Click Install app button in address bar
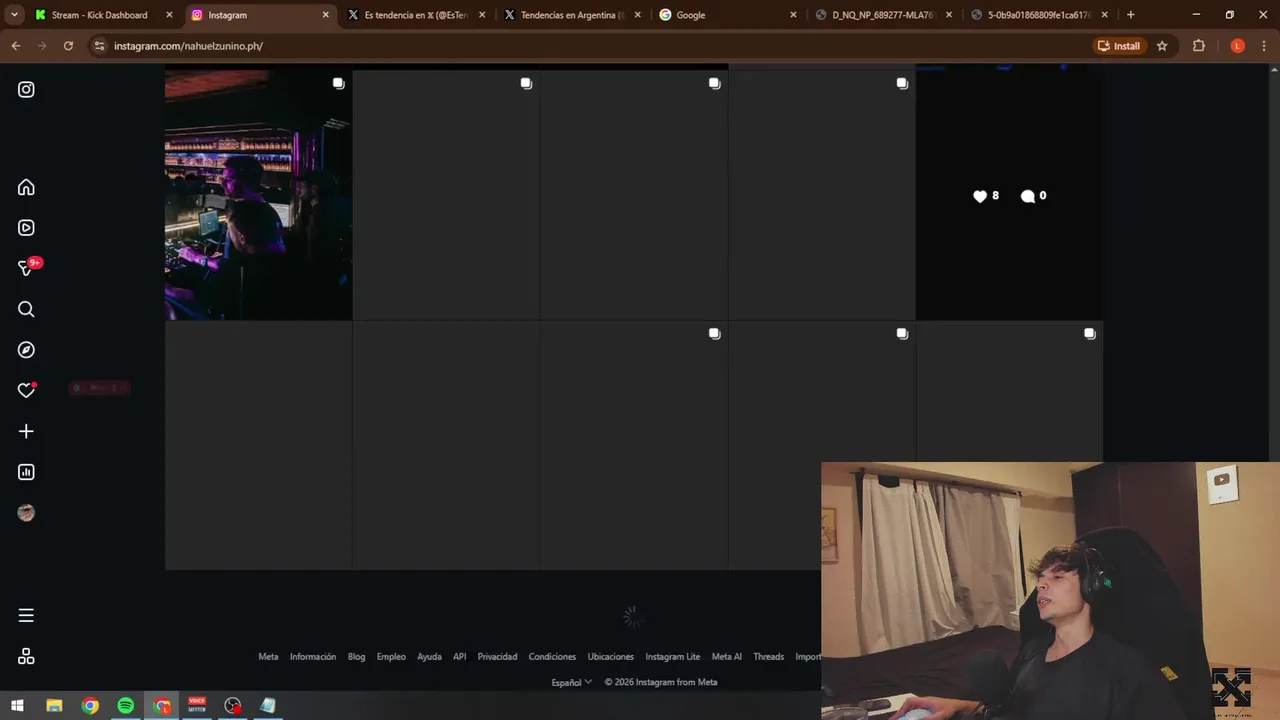The width and height of the screenshot is (1280, 720). tap(1119, 46)
